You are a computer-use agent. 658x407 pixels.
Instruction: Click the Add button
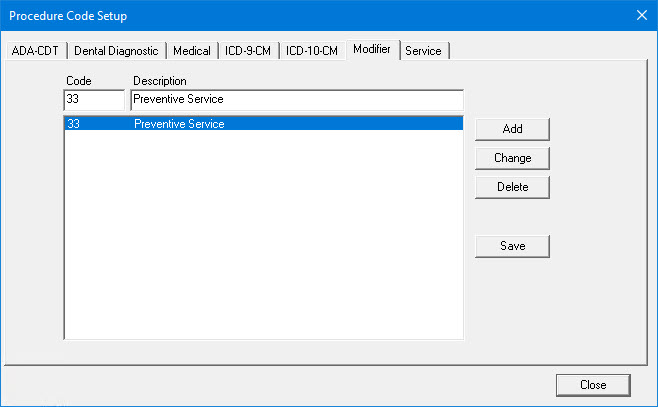coord(512,129)
